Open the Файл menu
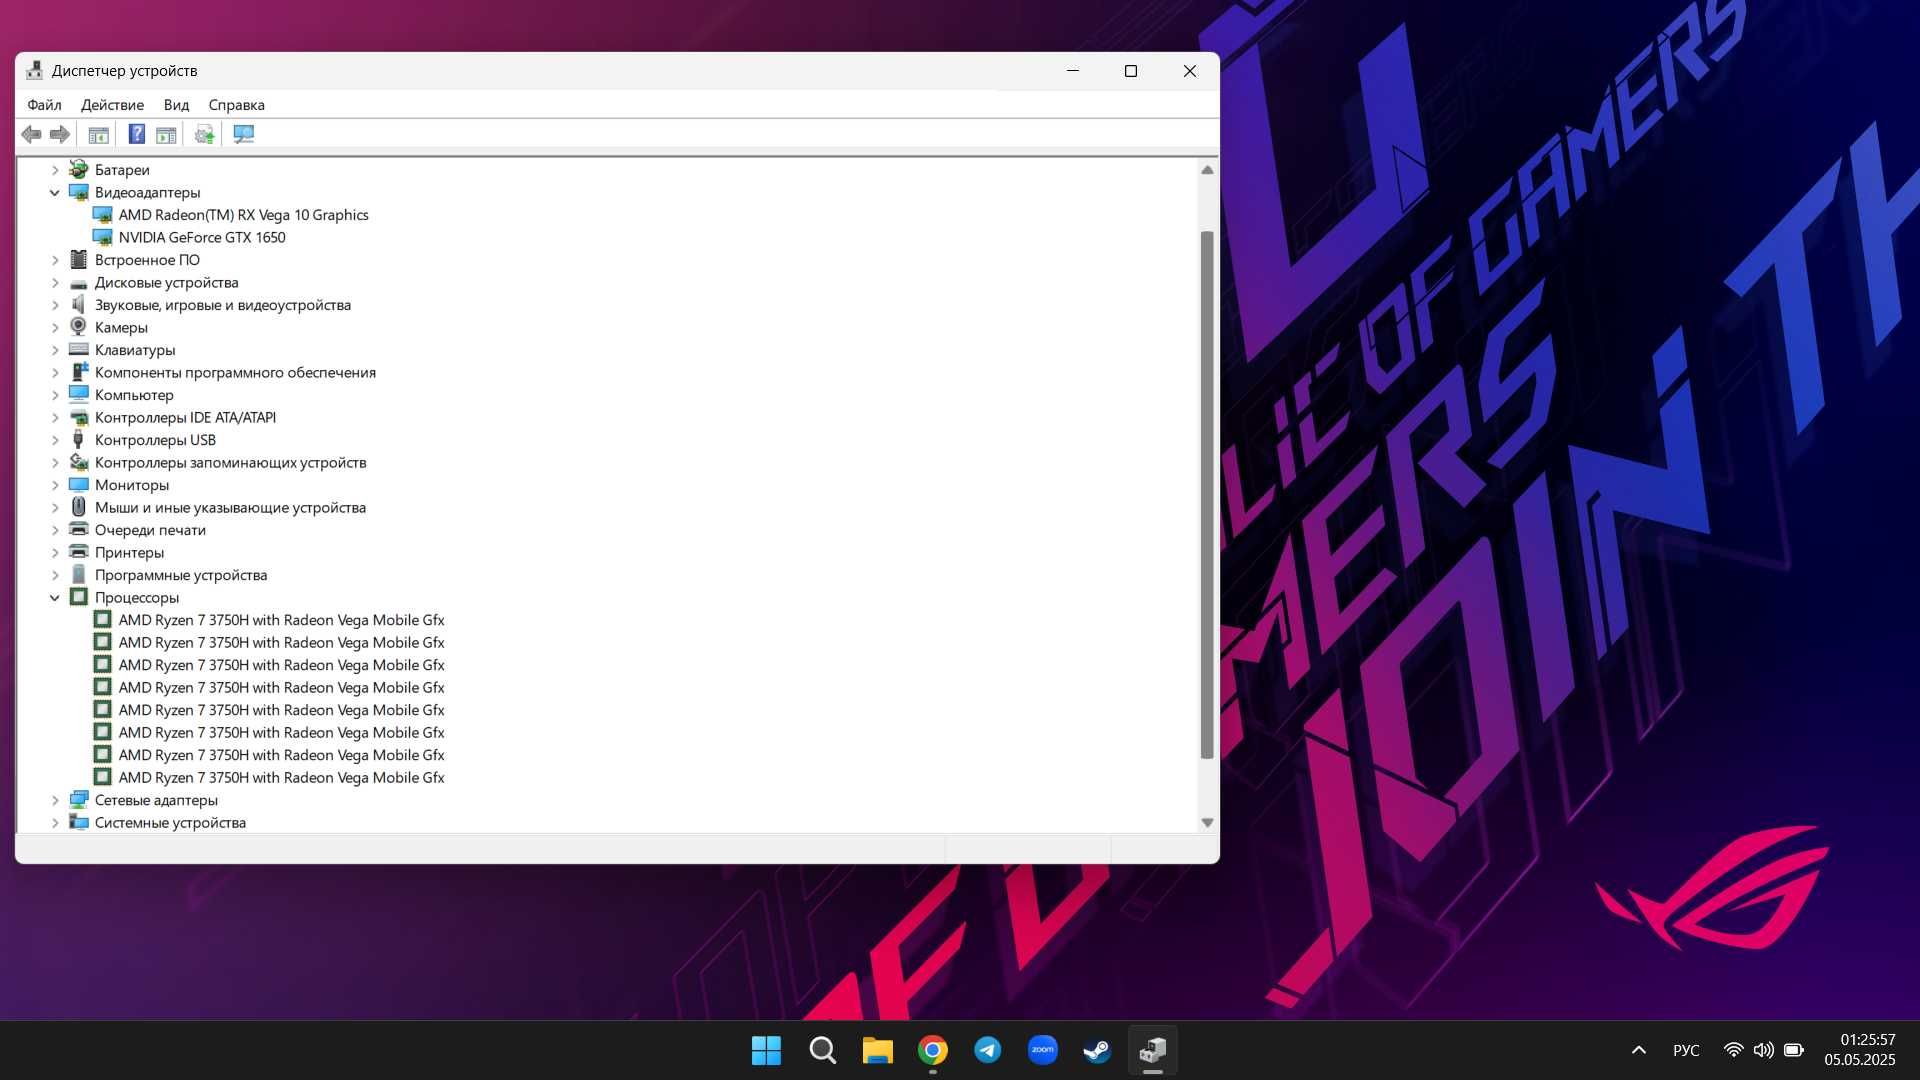The image size is (1920, 1080). point(44,105)
